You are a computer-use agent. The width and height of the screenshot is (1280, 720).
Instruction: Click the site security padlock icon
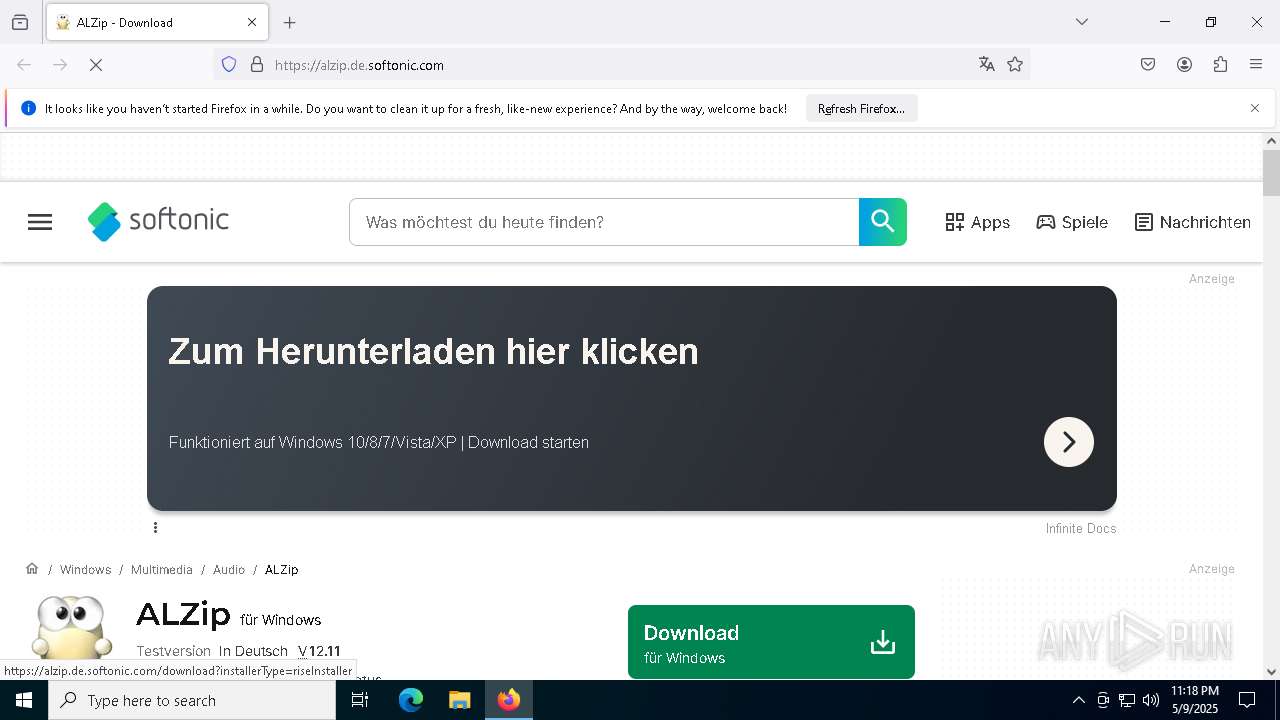coord(257,65)
